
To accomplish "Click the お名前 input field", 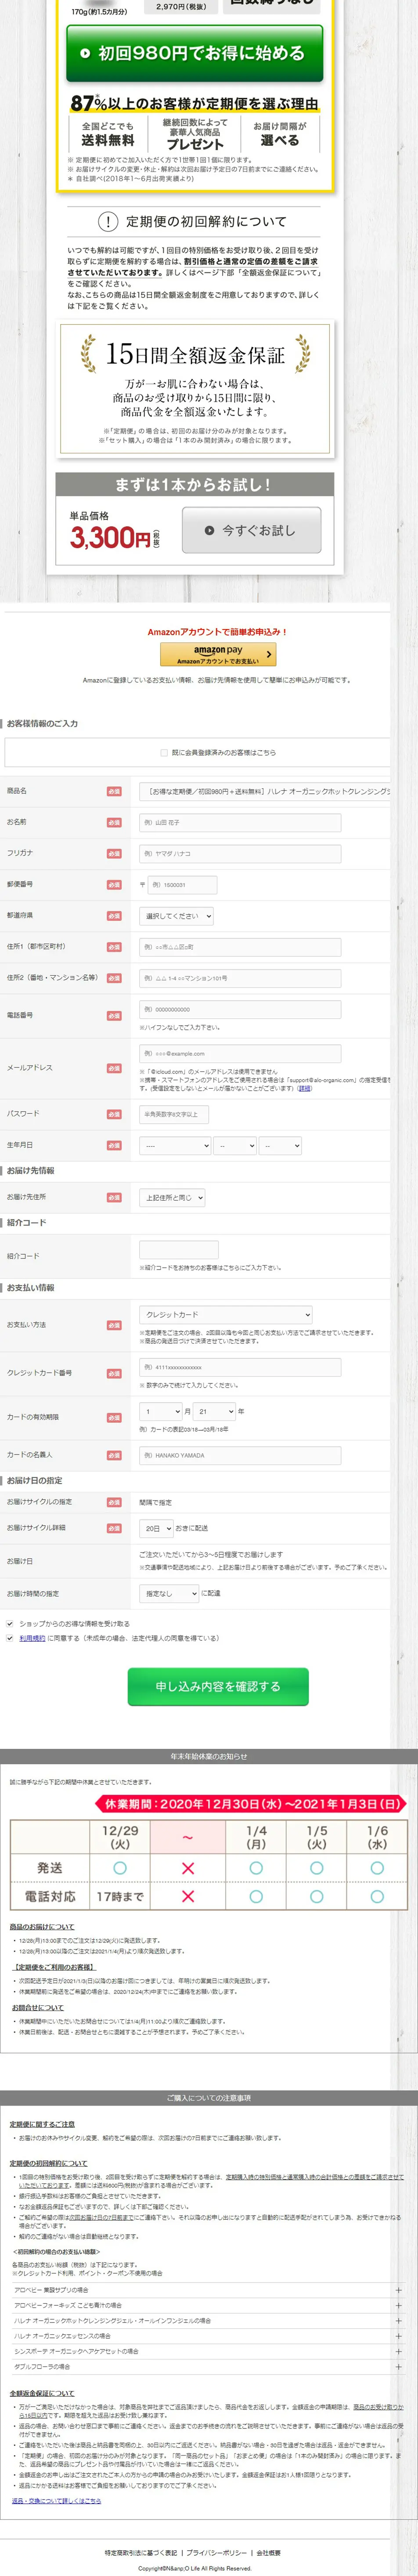I will 240,822.
